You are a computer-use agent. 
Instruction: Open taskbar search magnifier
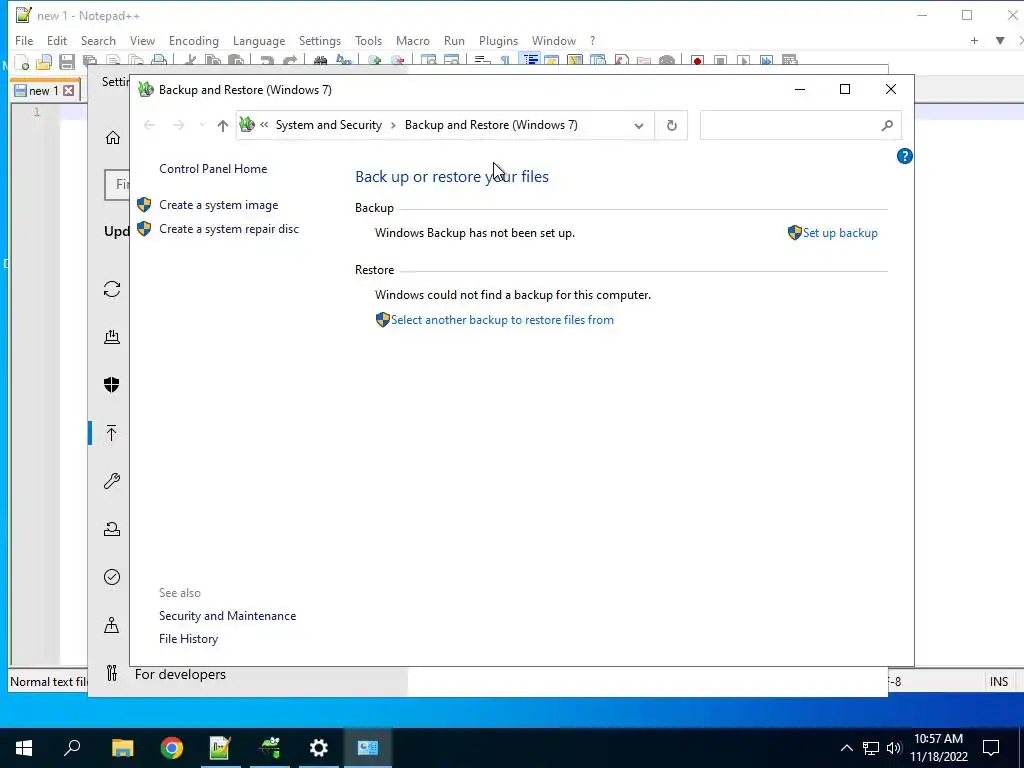tap(72, 748)
